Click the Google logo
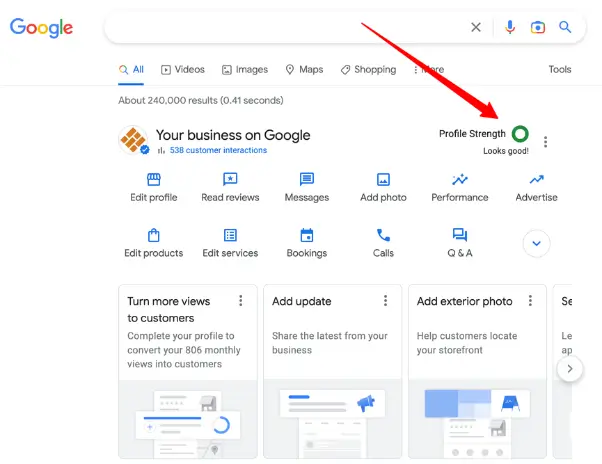 point(41,27)
